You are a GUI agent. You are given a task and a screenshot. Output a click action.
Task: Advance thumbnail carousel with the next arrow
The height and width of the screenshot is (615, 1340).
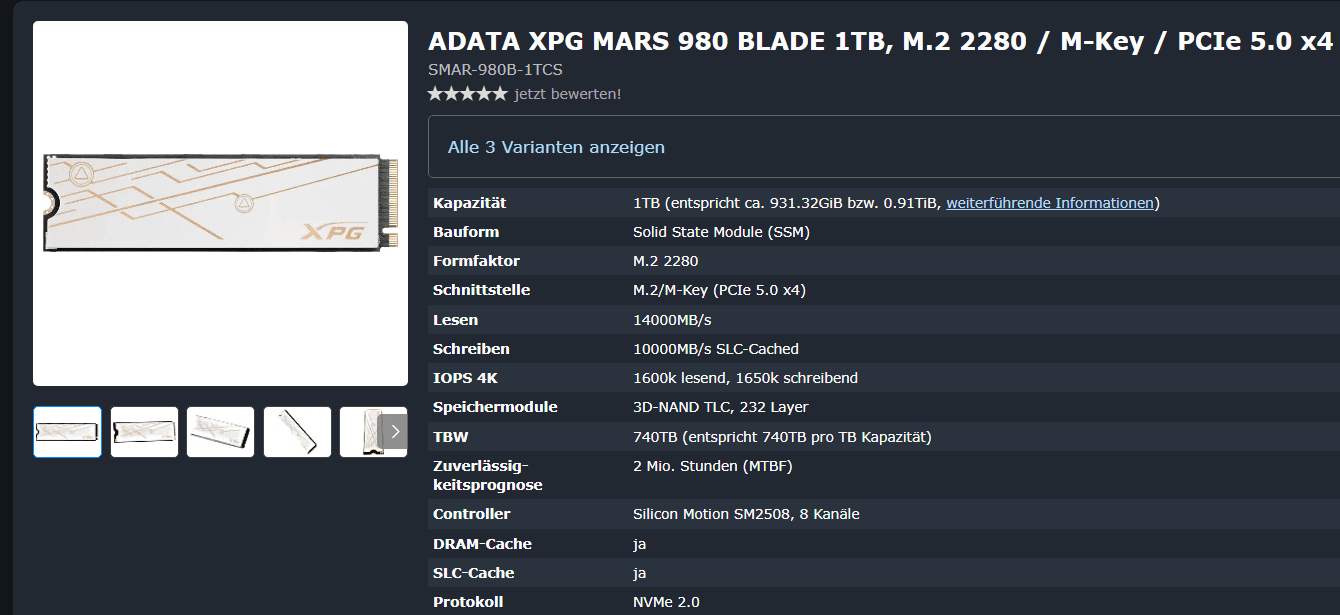[x=395, y=432]
